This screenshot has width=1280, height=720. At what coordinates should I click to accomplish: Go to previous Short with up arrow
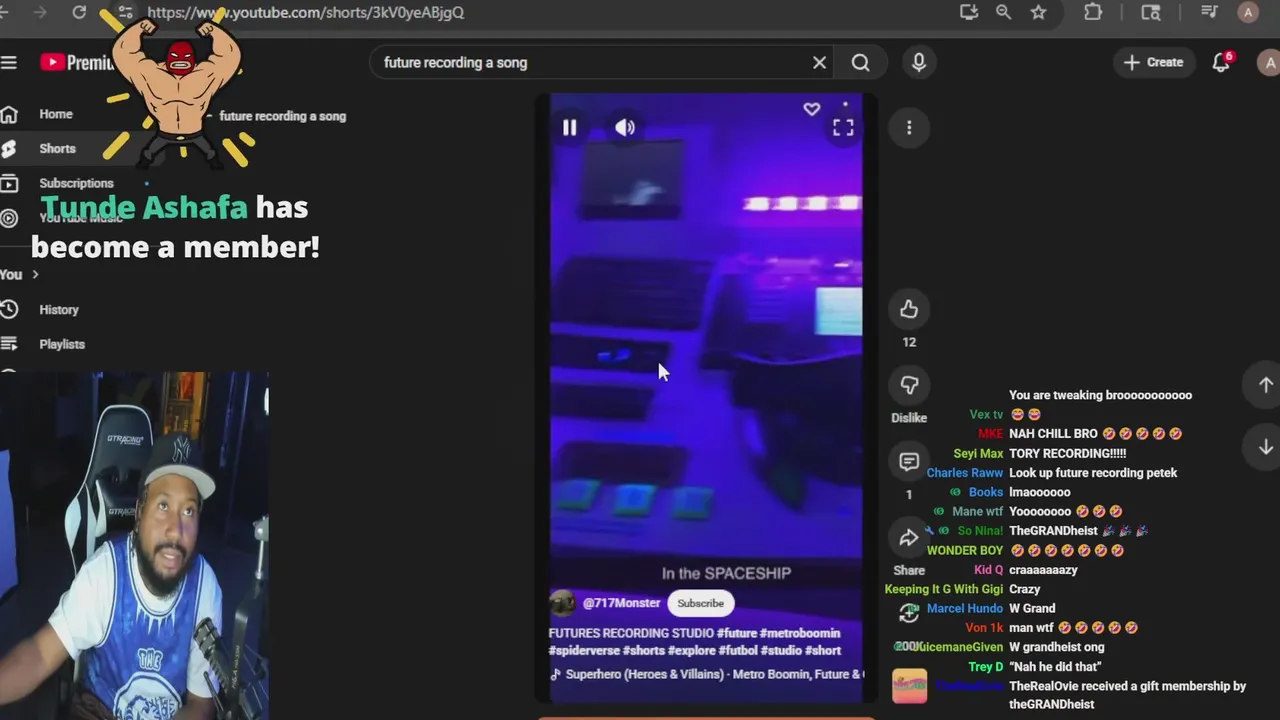point(1265,385)
